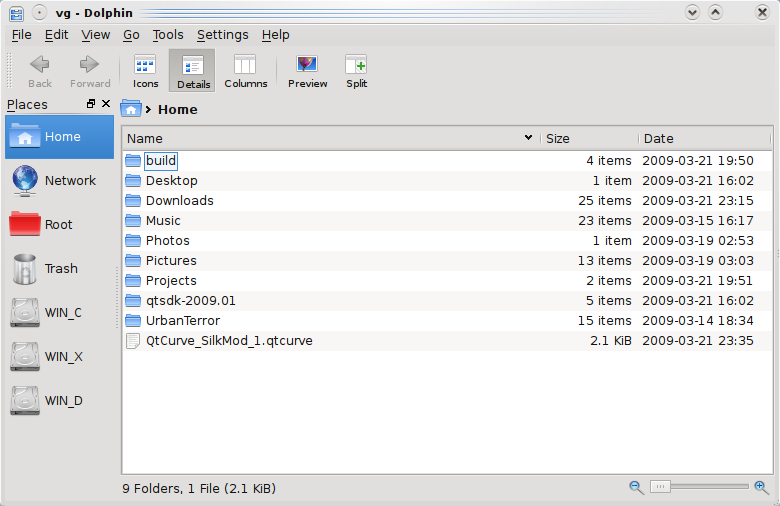The width and height of the screenshot is (780, 506).
Task: Click 'qtsdk-2009.01' folder name
Action: 191,301
